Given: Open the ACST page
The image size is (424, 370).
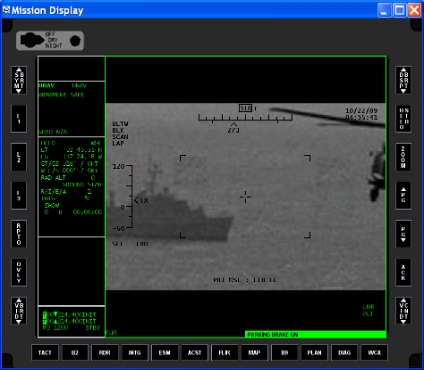Looking at the screenshot, I should [x=195, y=353].
